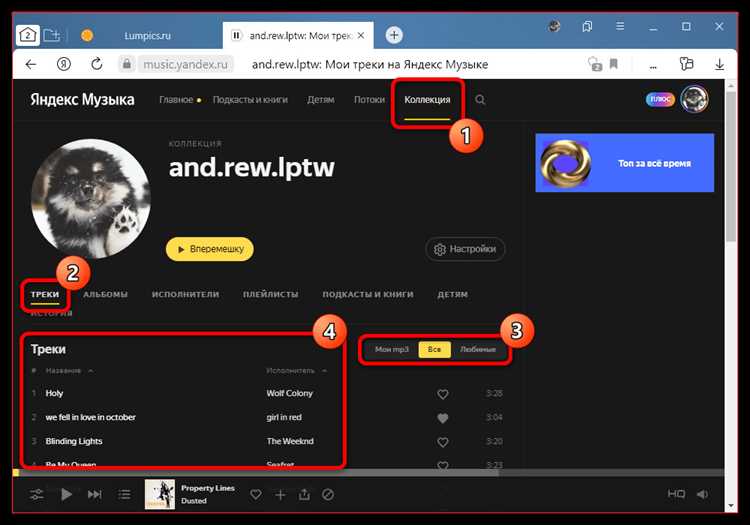Share the Property Lines track

pos(304,494)
